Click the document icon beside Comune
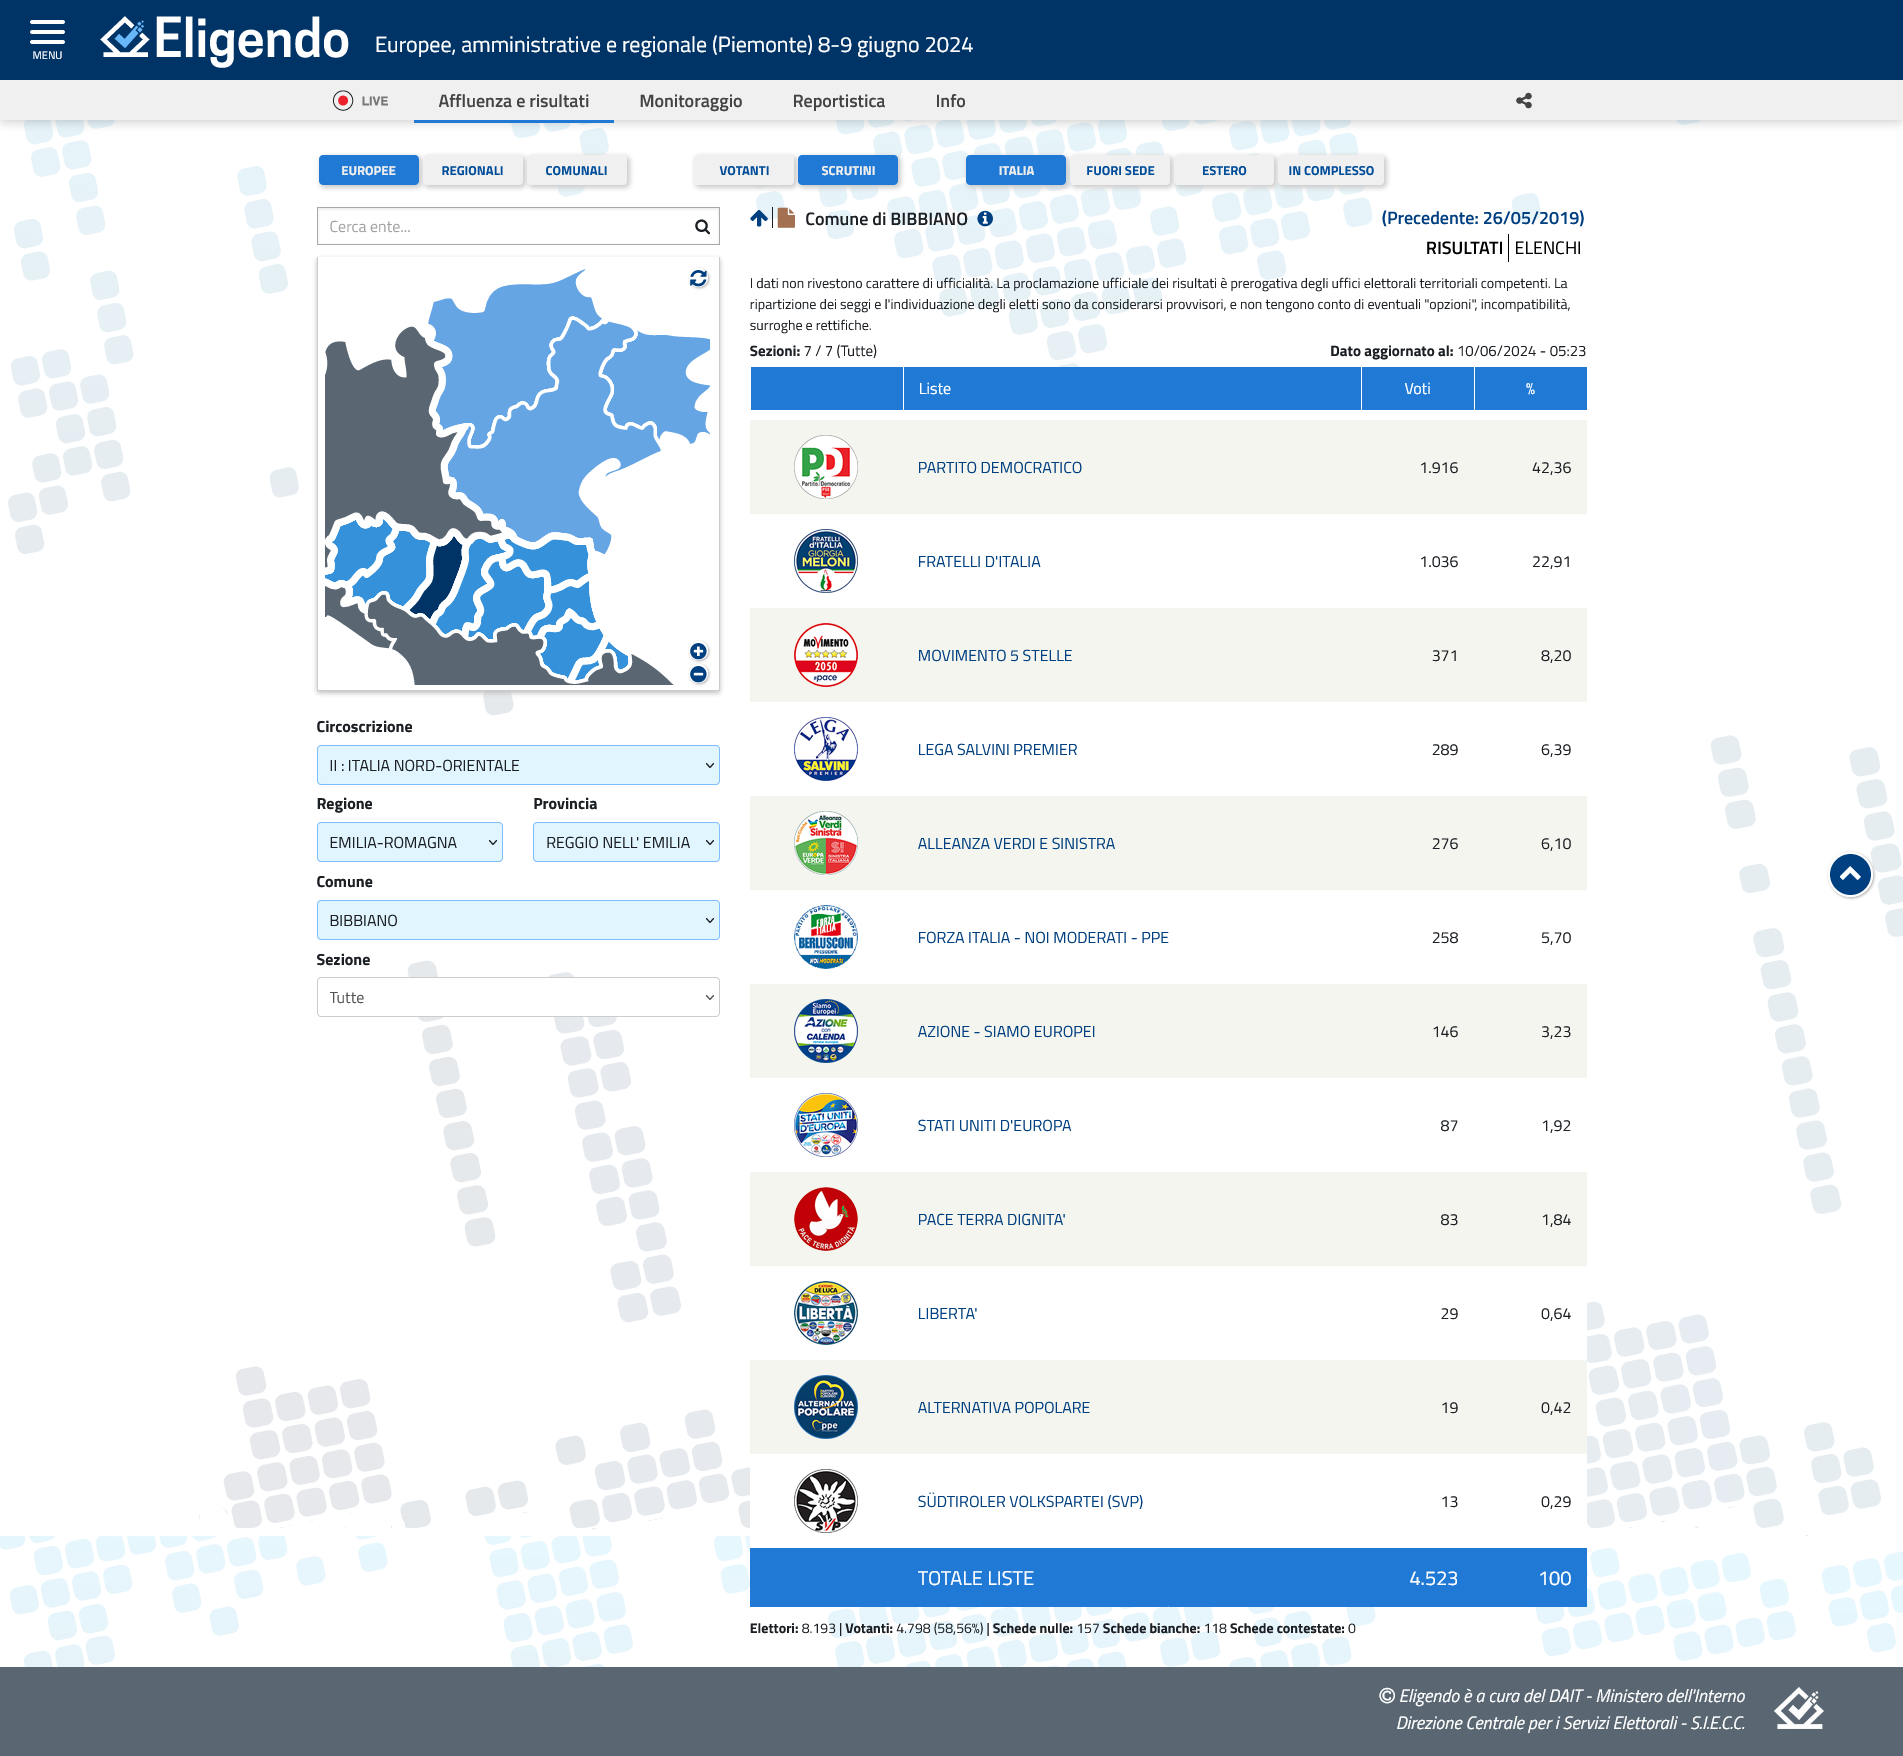The image size is (1903, 1756). point(786,218)
